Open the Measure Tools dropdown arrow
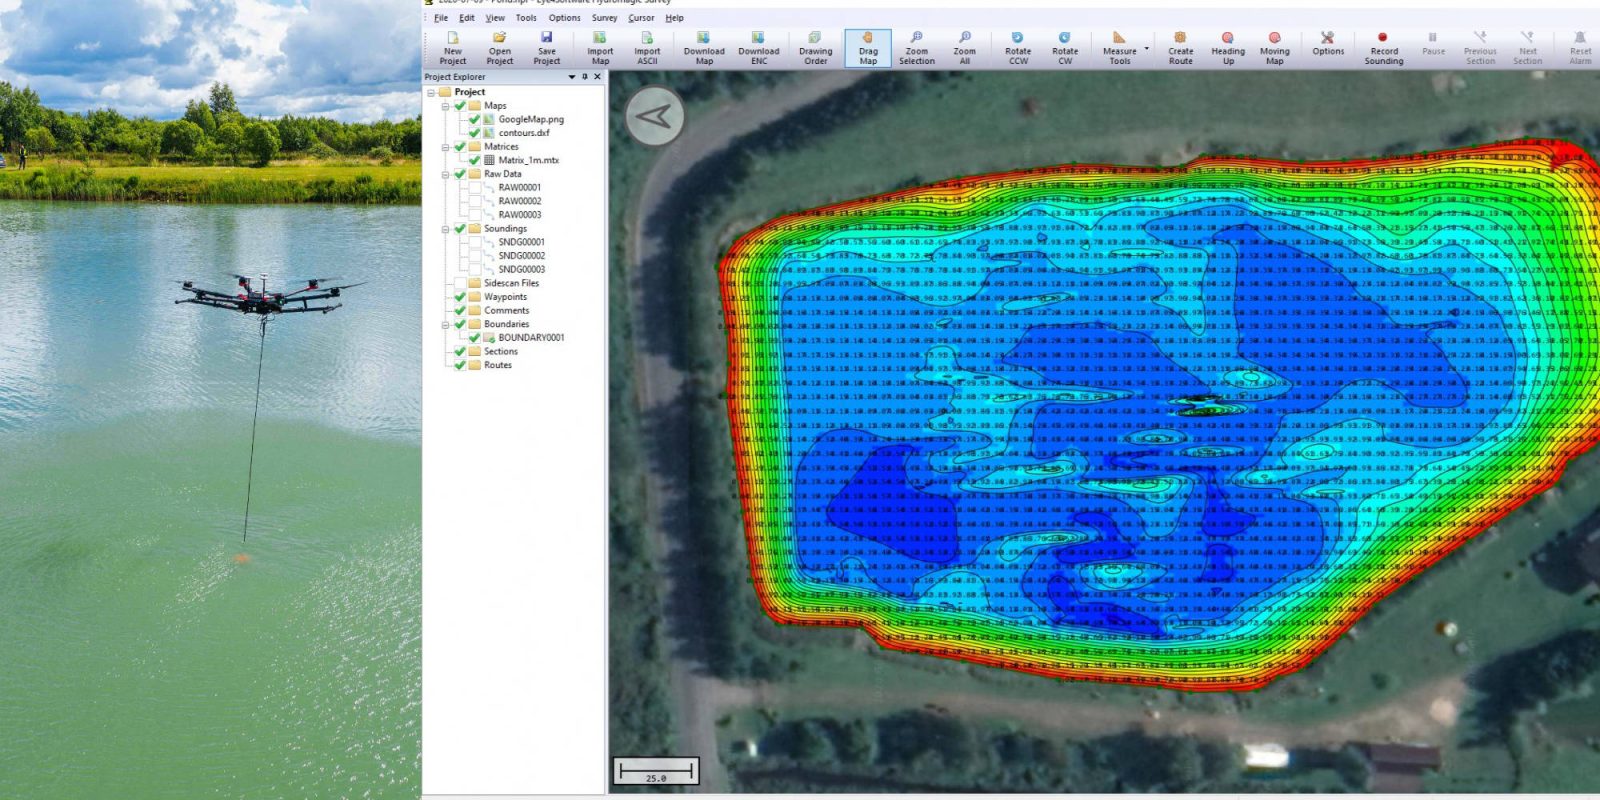Image resolution: width=1600 pixels, height=800 pixels. 1146,48
